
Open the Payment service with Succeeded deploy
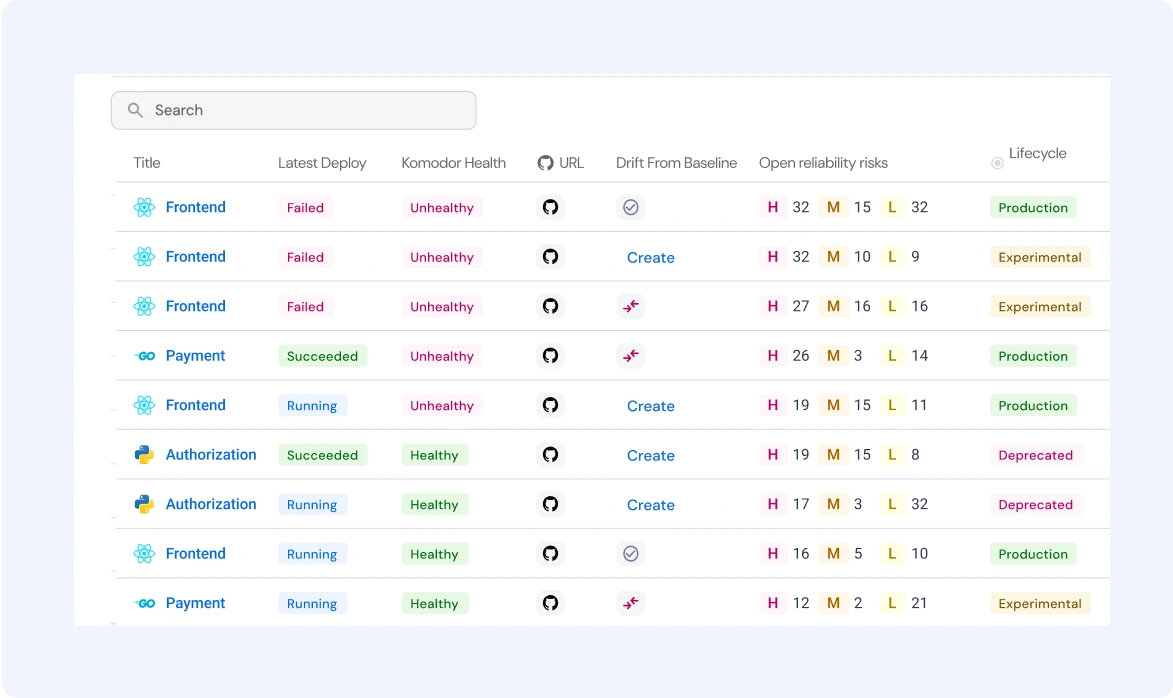tap(195, 356)
